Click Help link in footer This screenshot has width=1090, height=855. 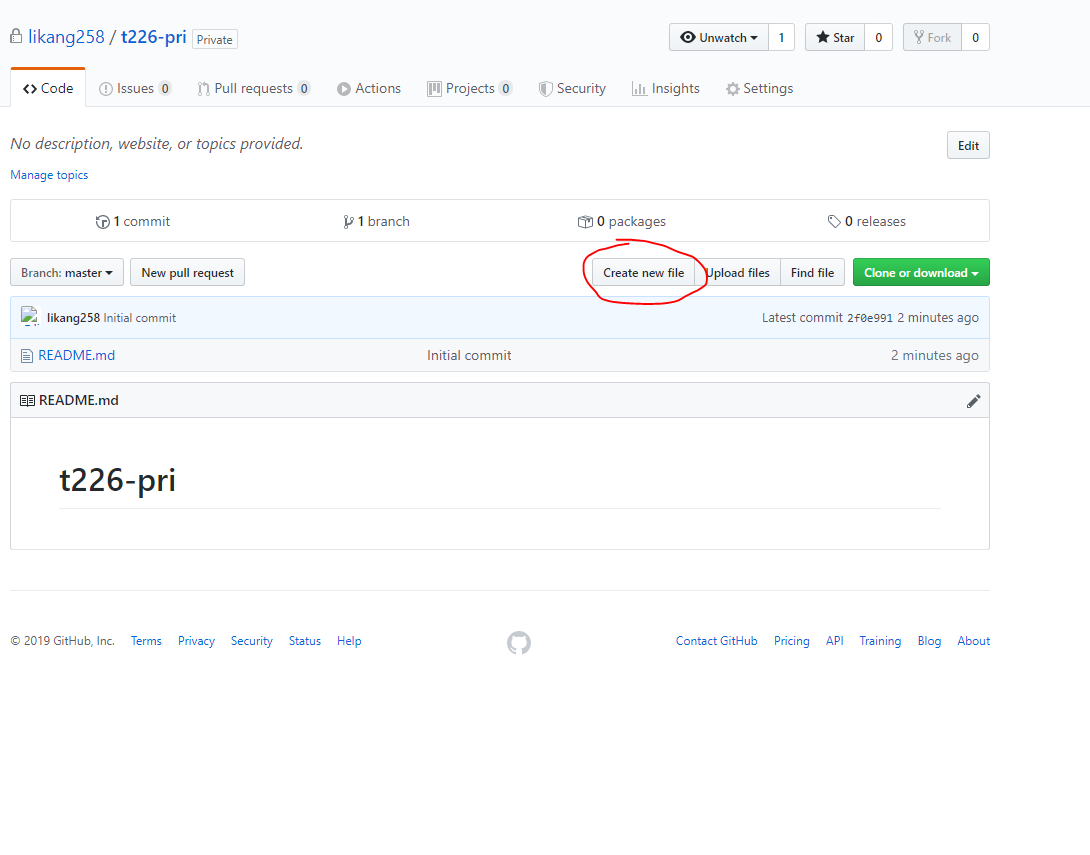click(349, 641)
